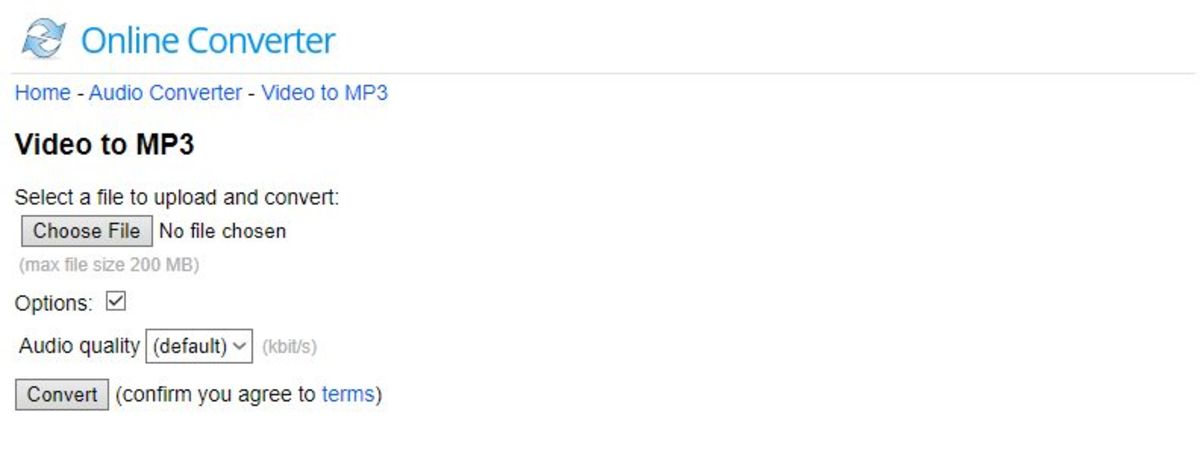Expand the chevron arrow of Audio quality select
The image size is (1200, 459).
pyautogui.click(x=239, y=346)
